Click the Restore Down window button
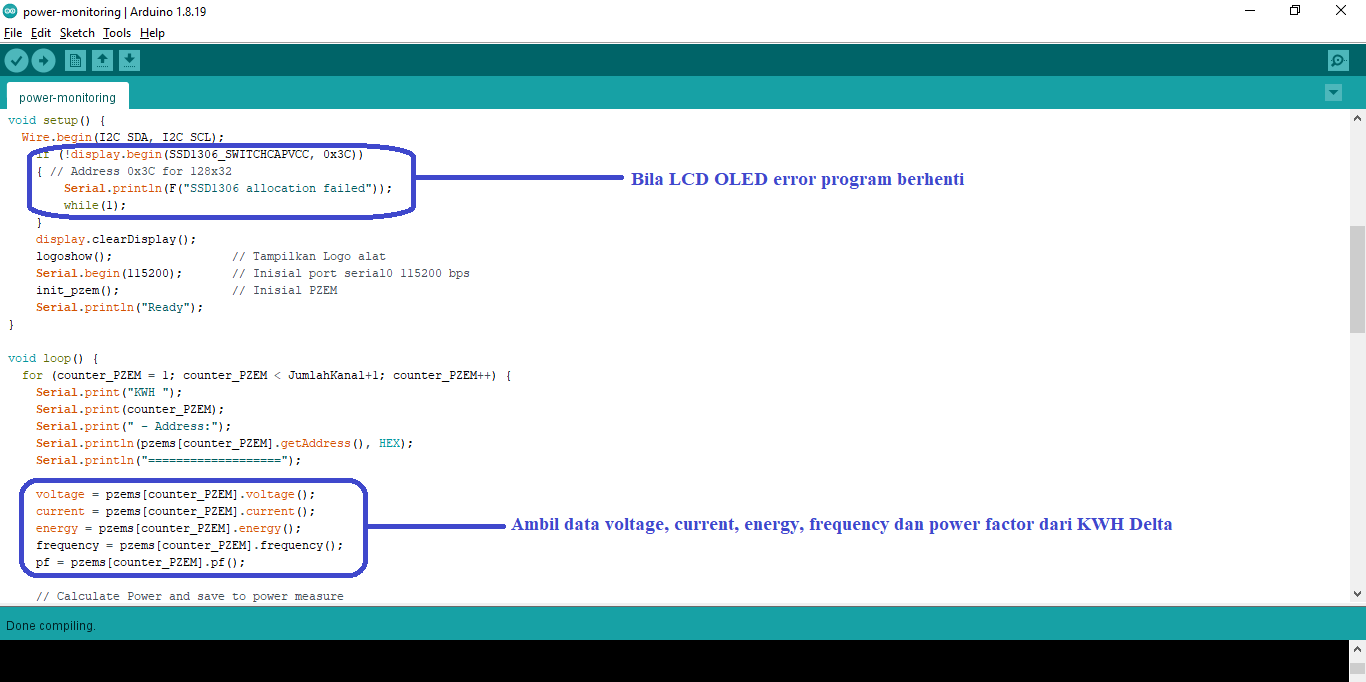The image size is (1366, 682). (1295, 11)
